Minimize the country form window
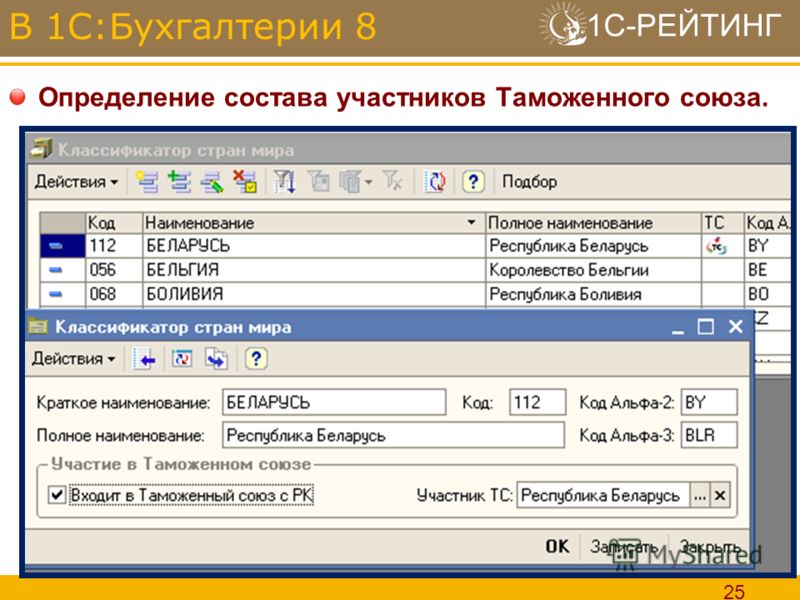Image resolution: width=800 pixels, height=600 pixels. 678,327
